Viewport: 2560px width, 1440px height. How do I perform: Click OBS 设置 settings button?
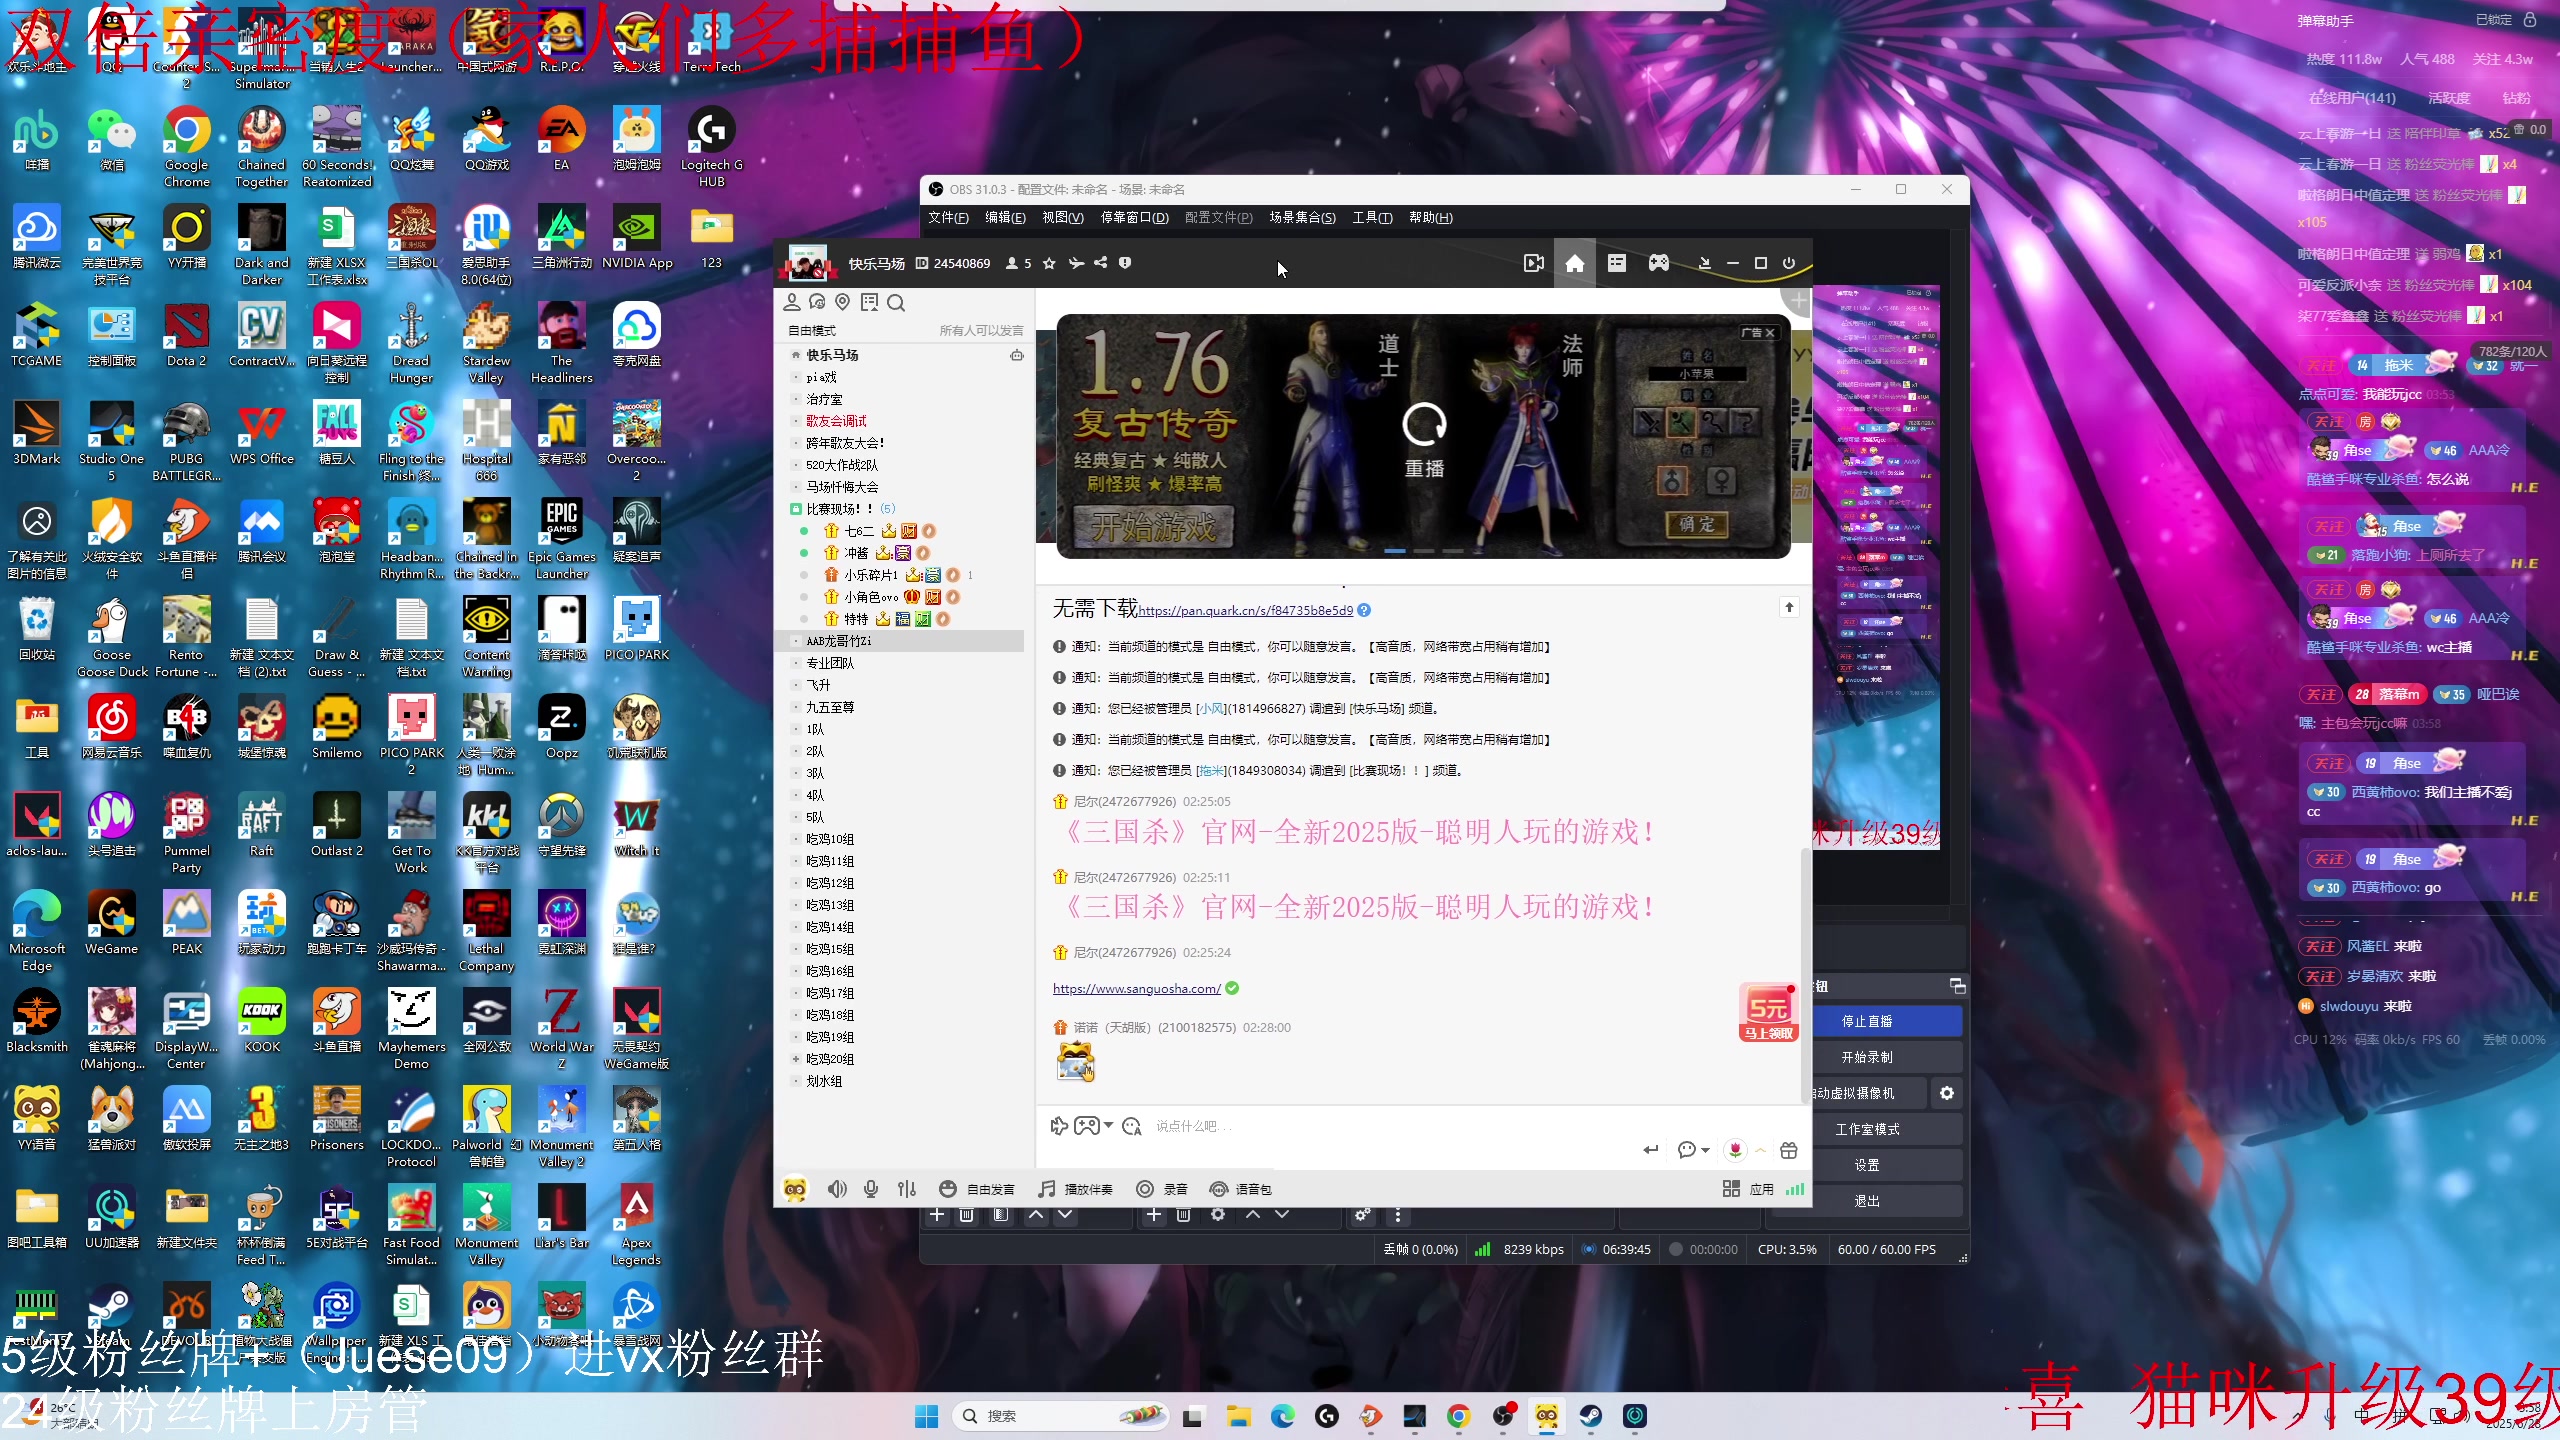[1866, 1165]
